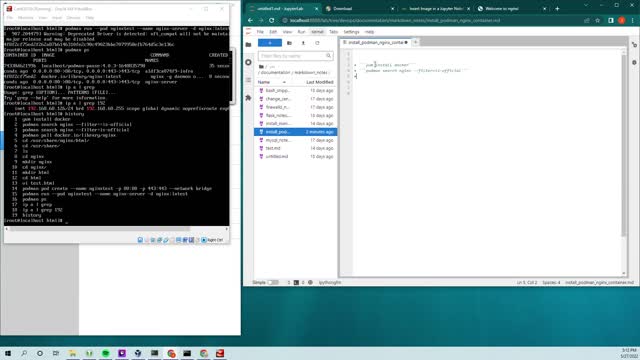Select the highlighted install_pod... file row

(296, 132)
